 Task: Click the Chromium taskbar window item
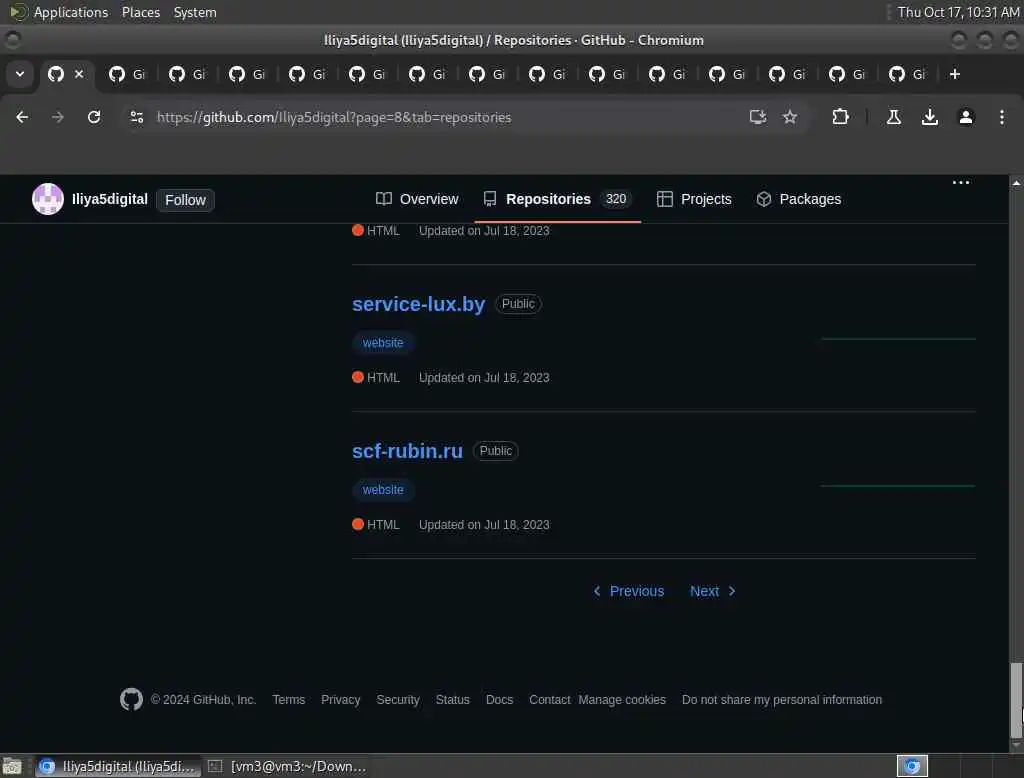[117, 766]
